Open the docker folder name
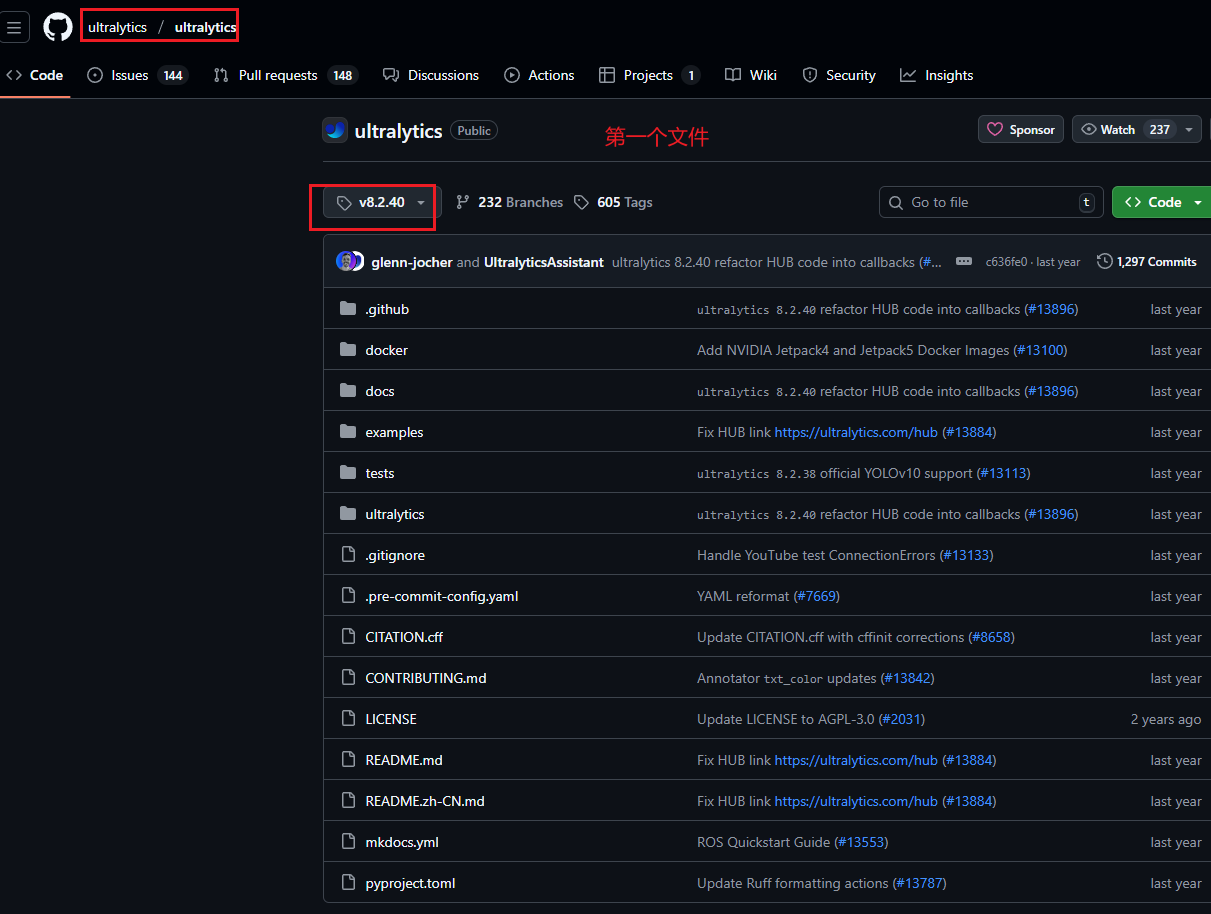1211x914 pixels. tap(386, 350)
